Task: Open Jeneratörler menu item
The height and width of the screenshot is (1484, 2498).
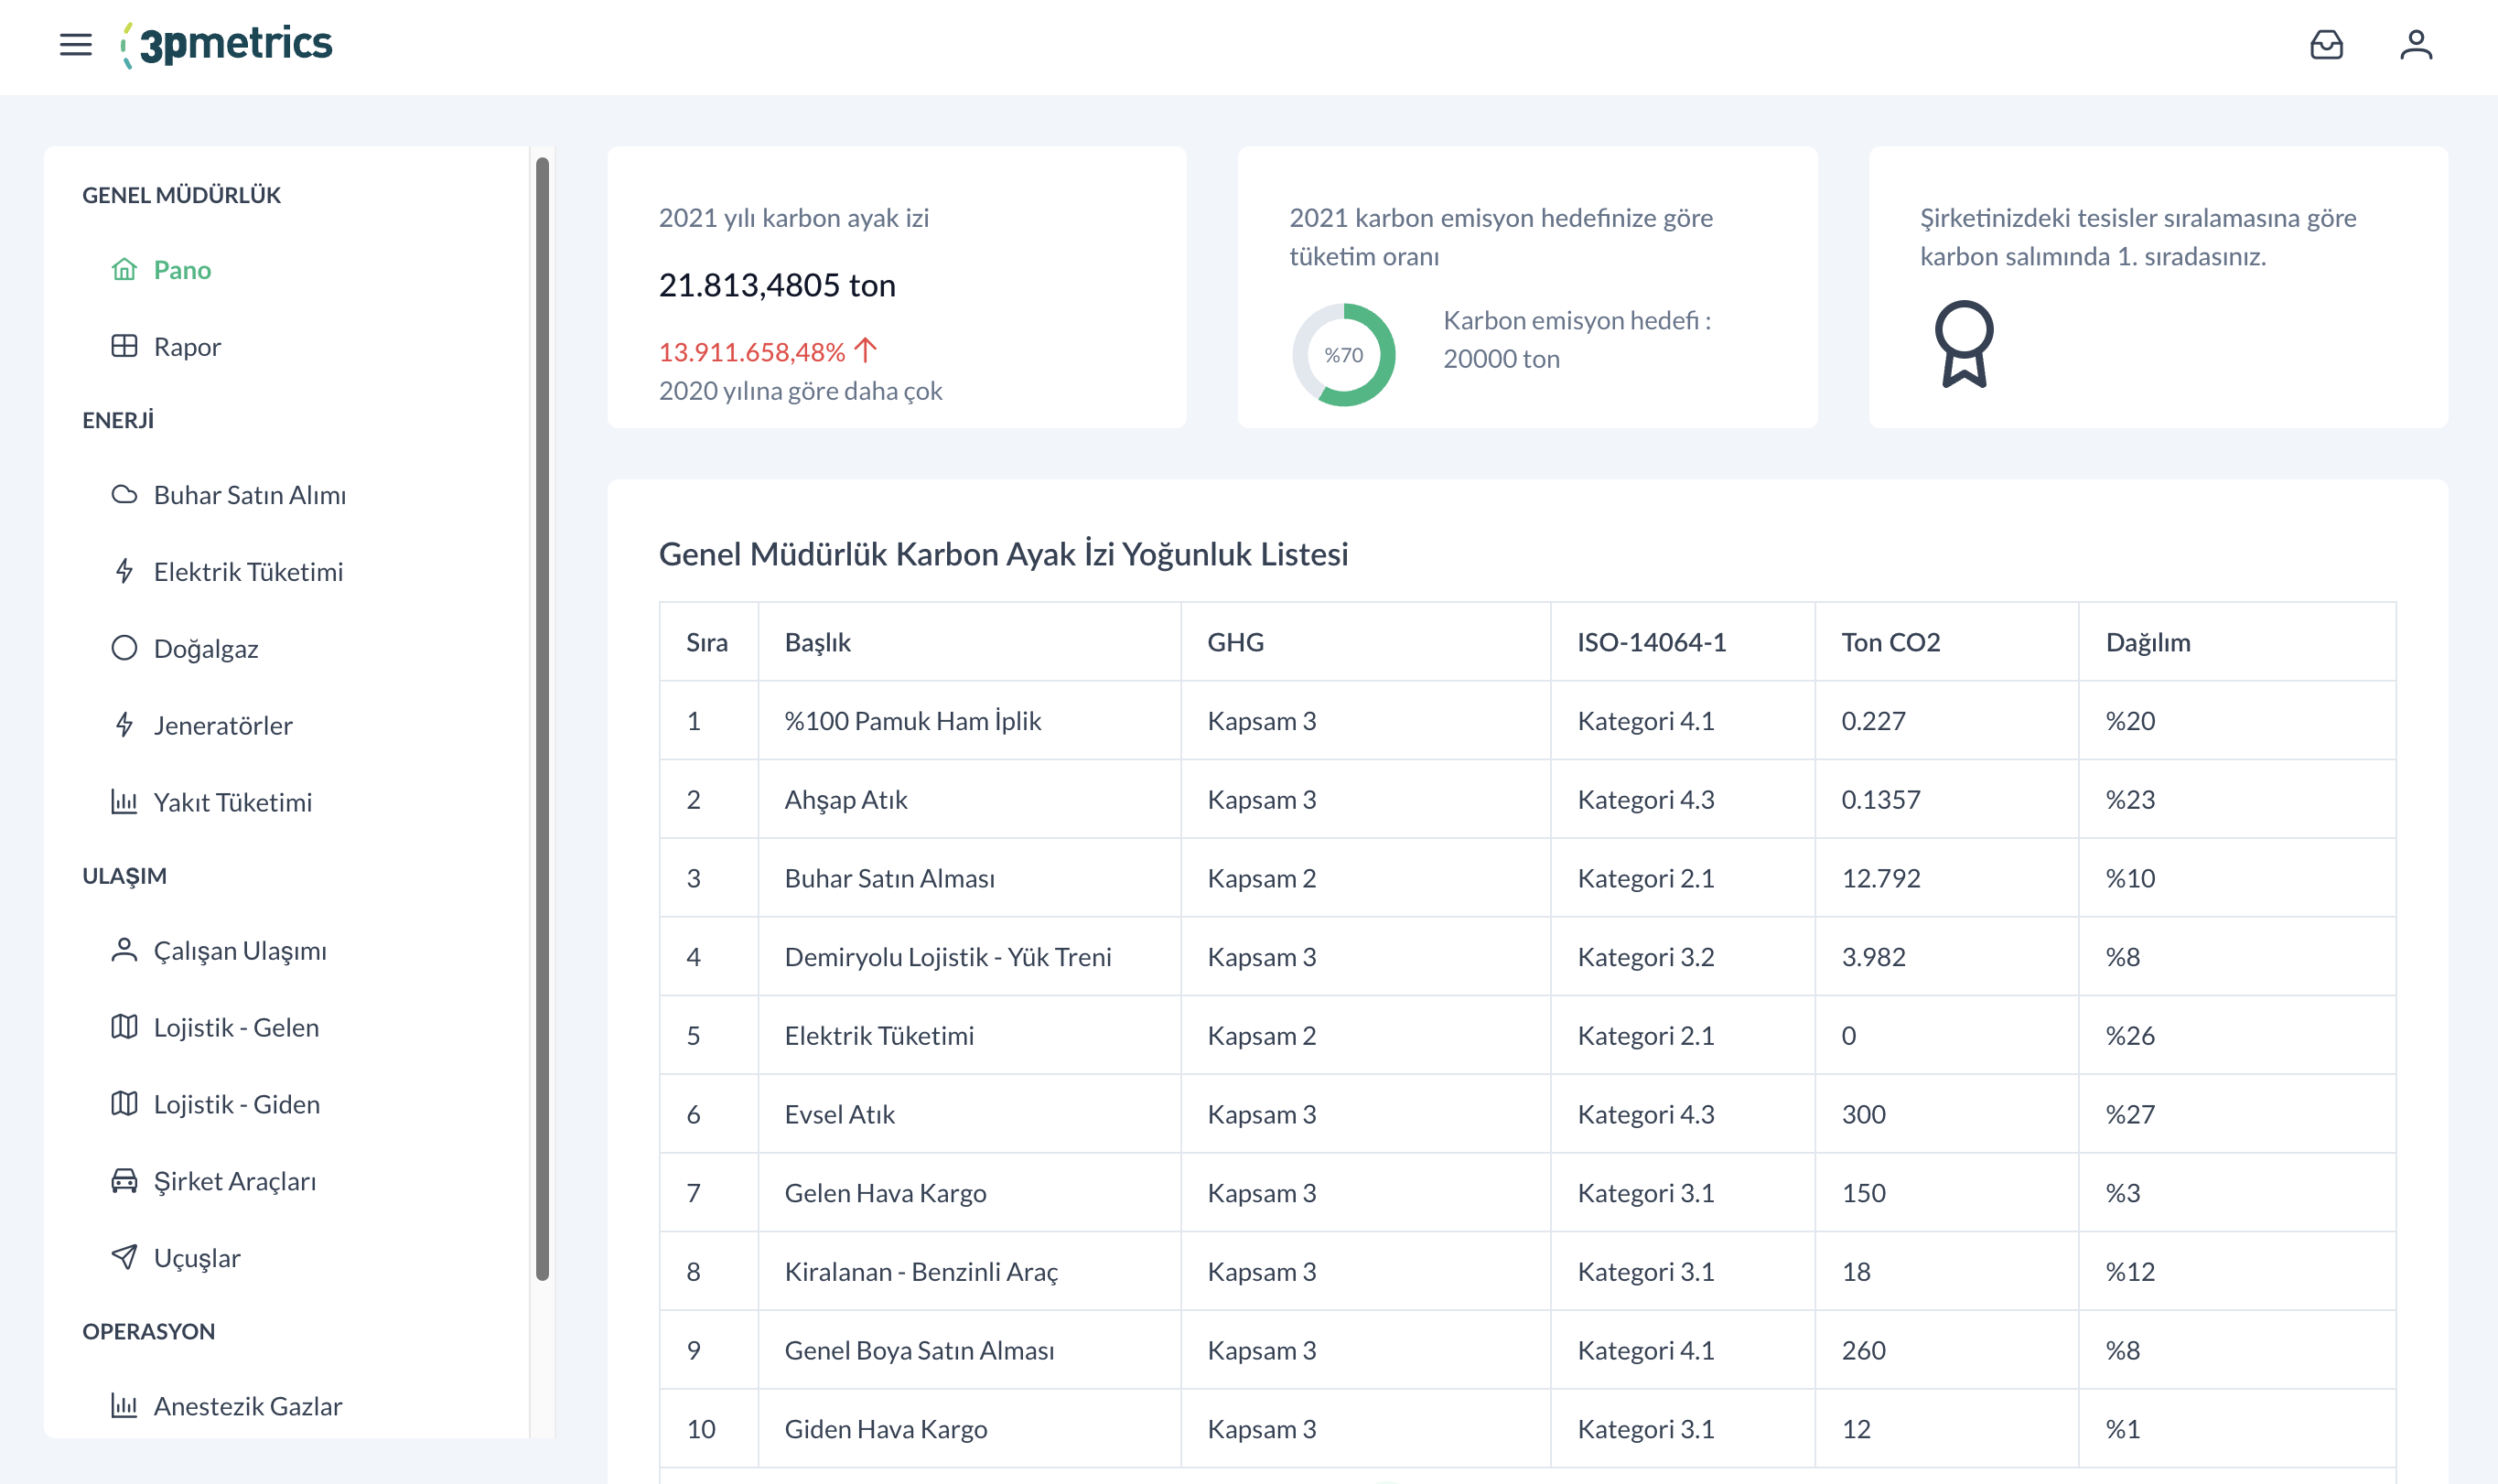Action: point(223,726)
